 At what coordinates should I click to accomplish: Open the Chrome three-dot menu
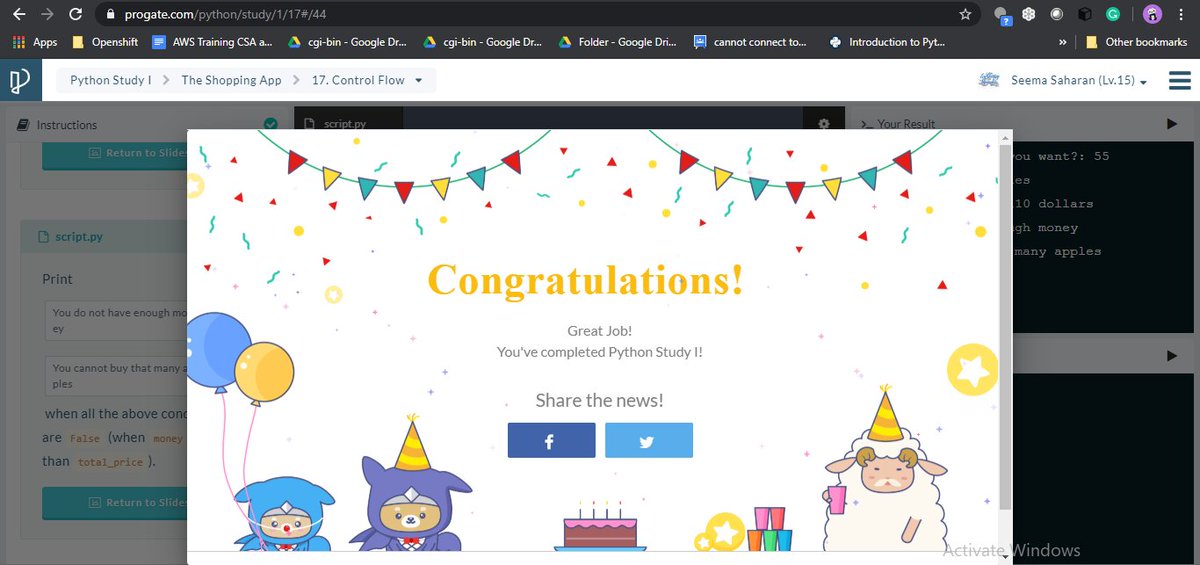pos(1182,14)
